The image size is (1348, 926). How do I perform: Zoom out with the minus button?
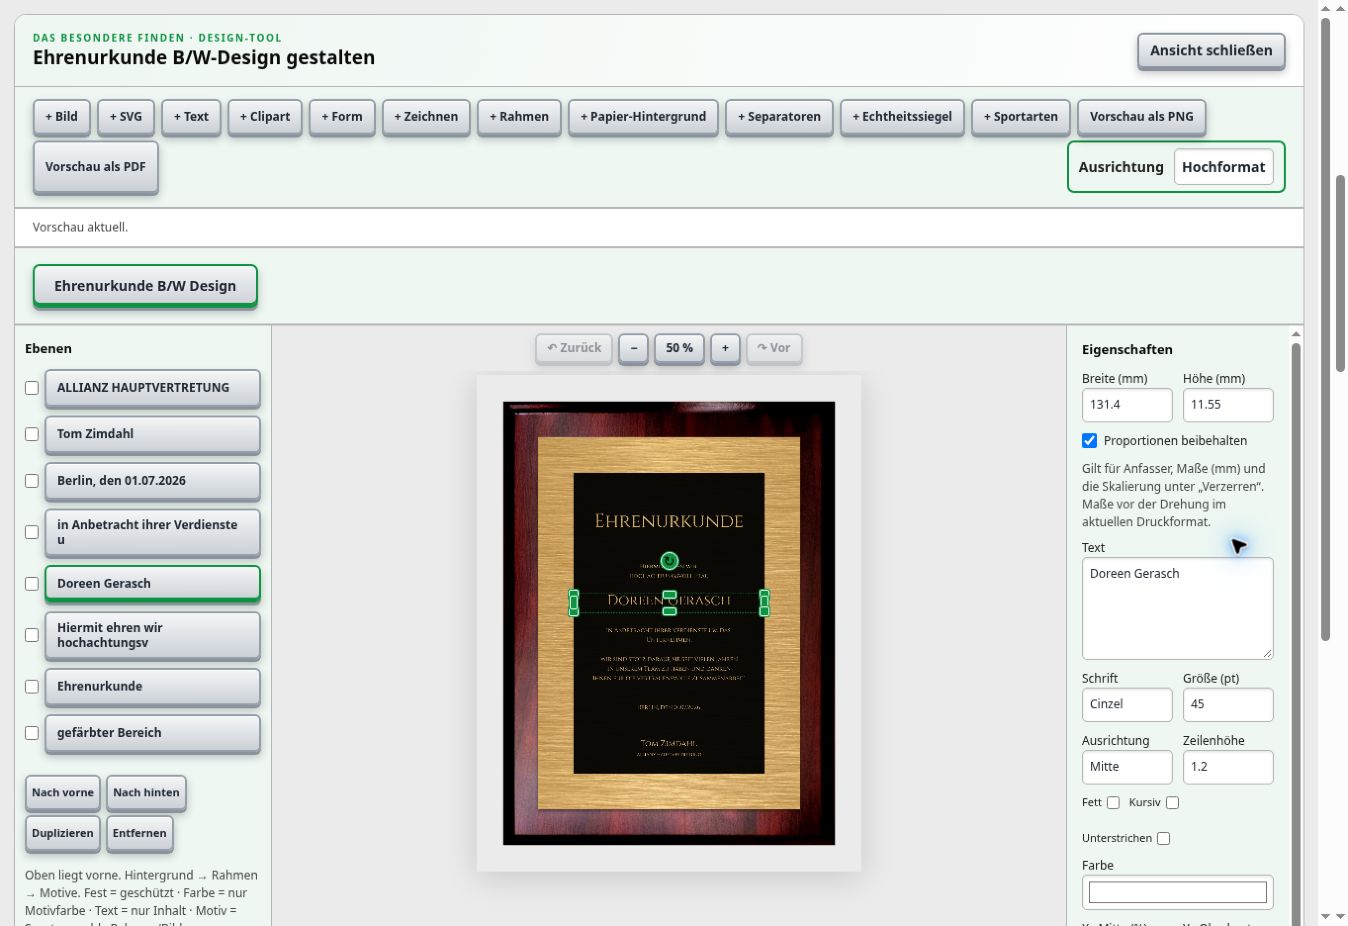tap(633, 348)
